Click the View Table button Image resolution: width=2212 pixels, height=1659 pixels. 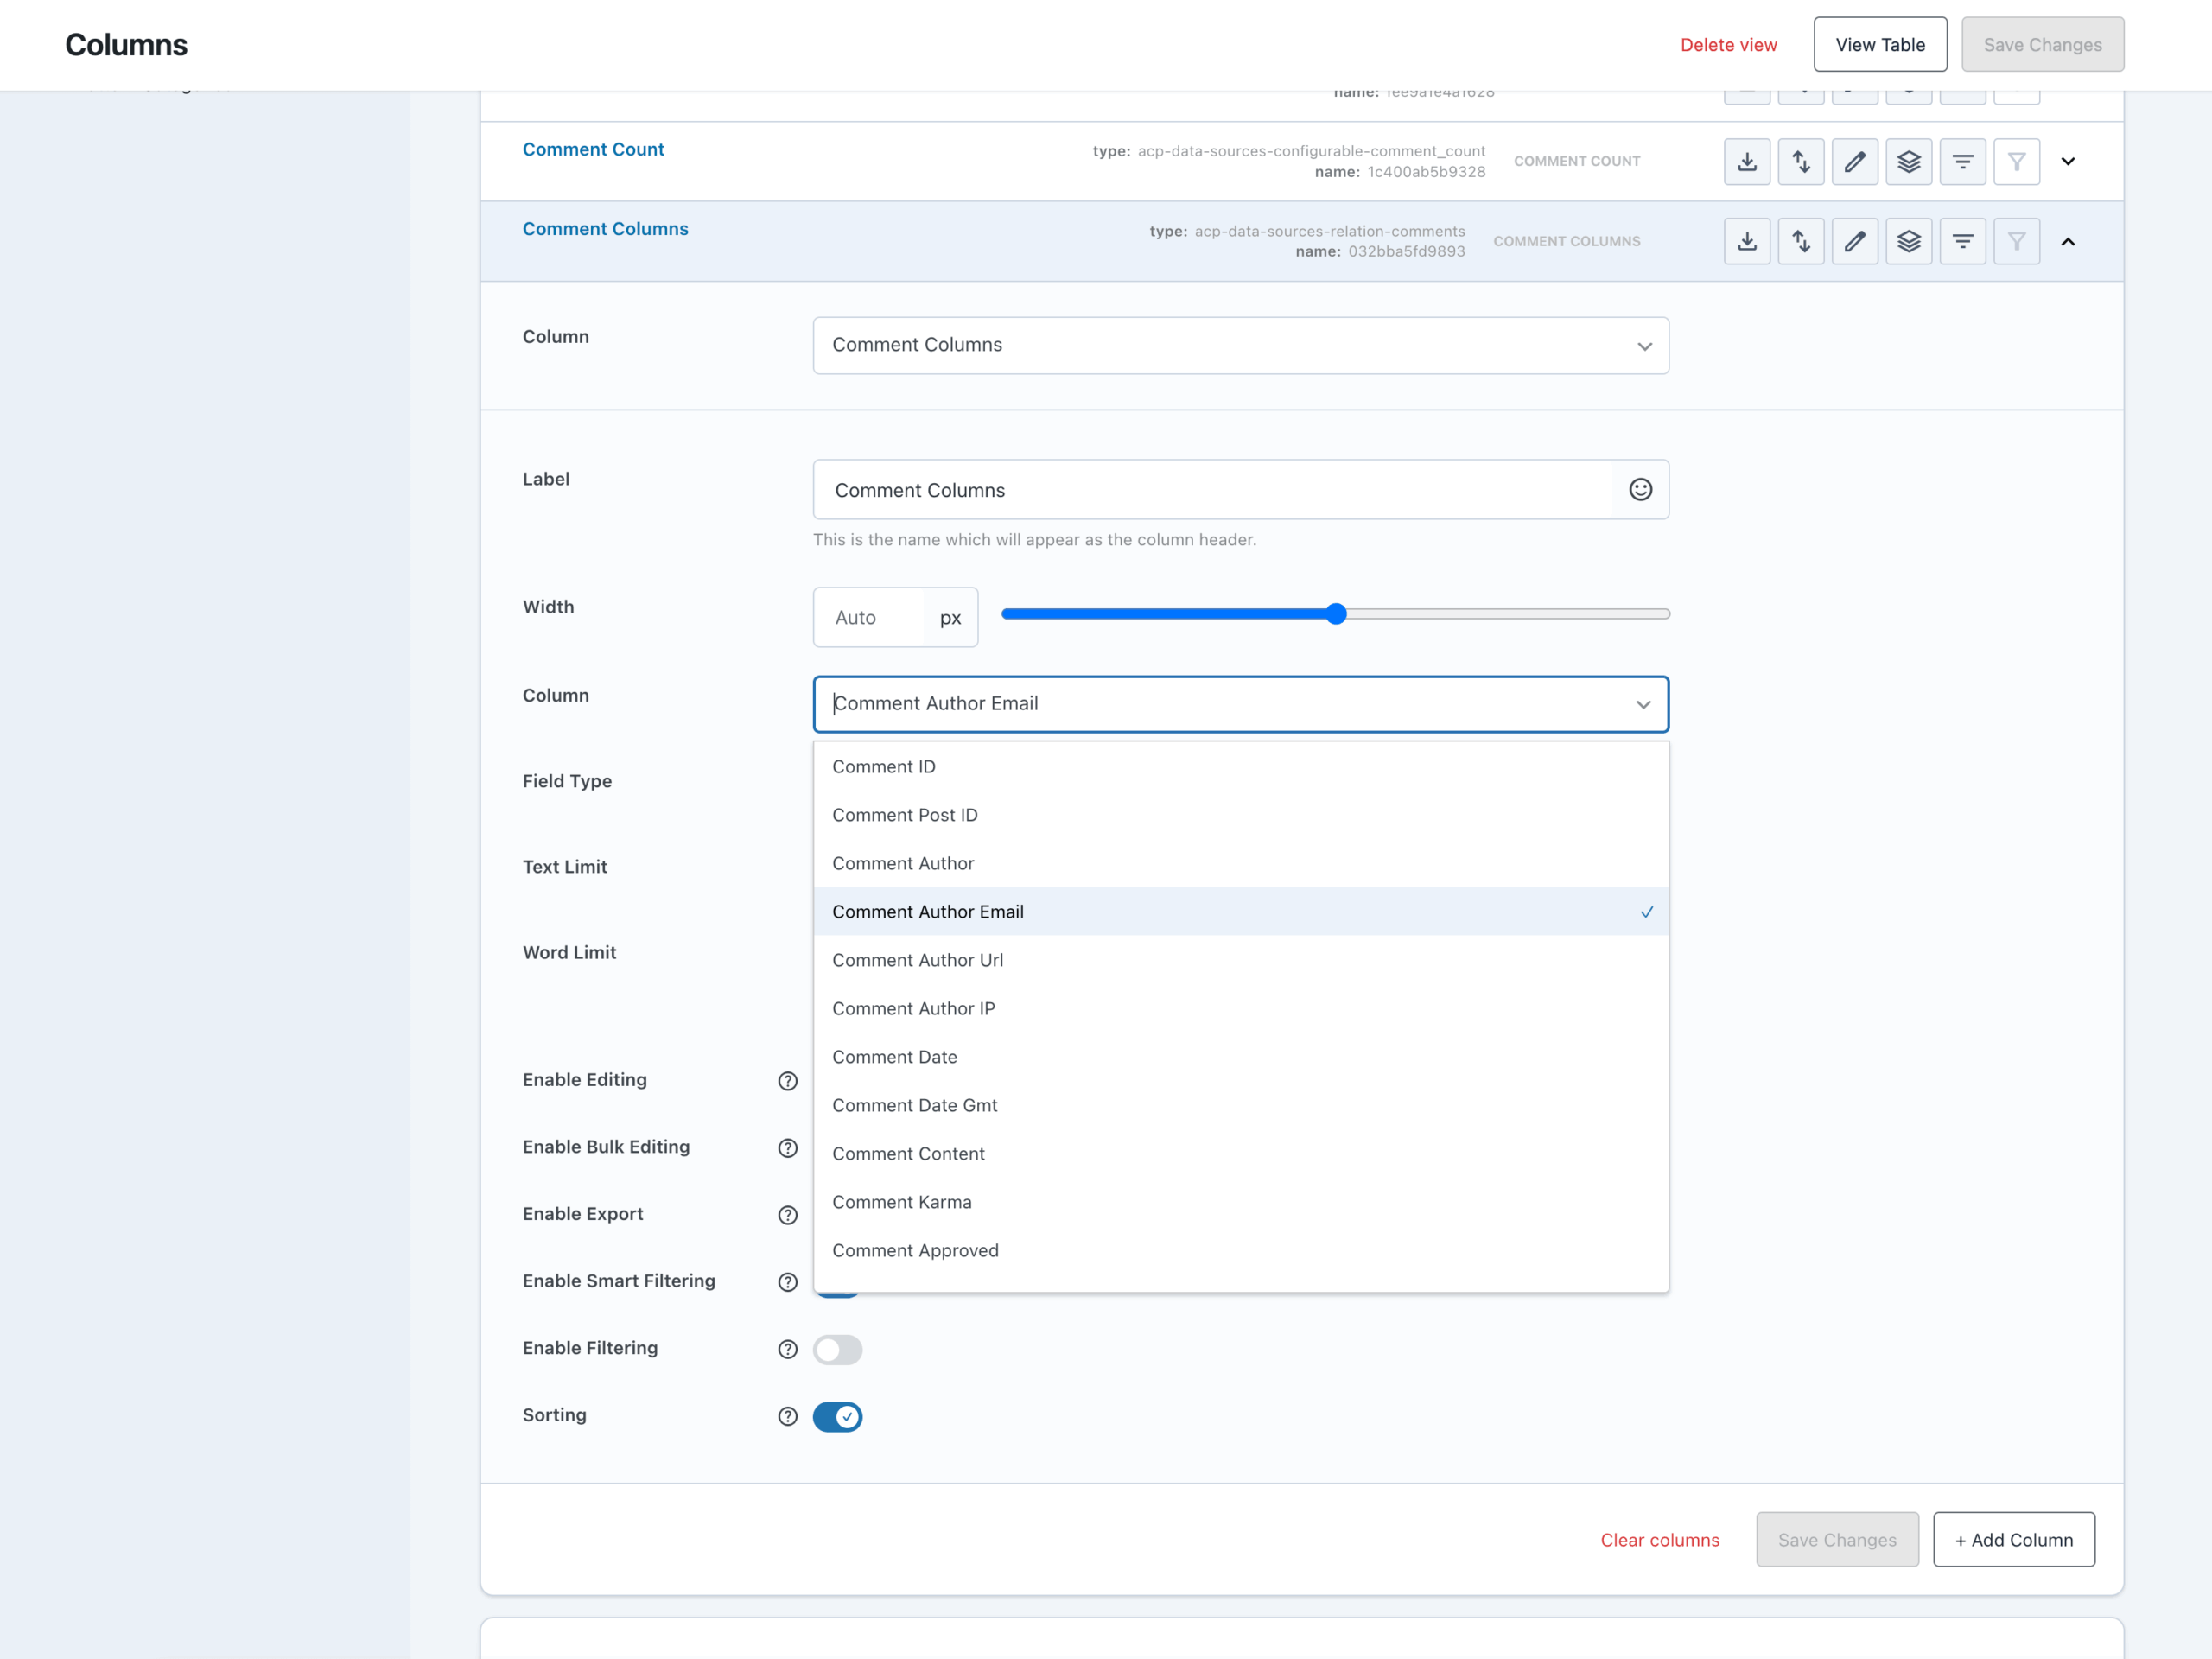pos(1879,44)
